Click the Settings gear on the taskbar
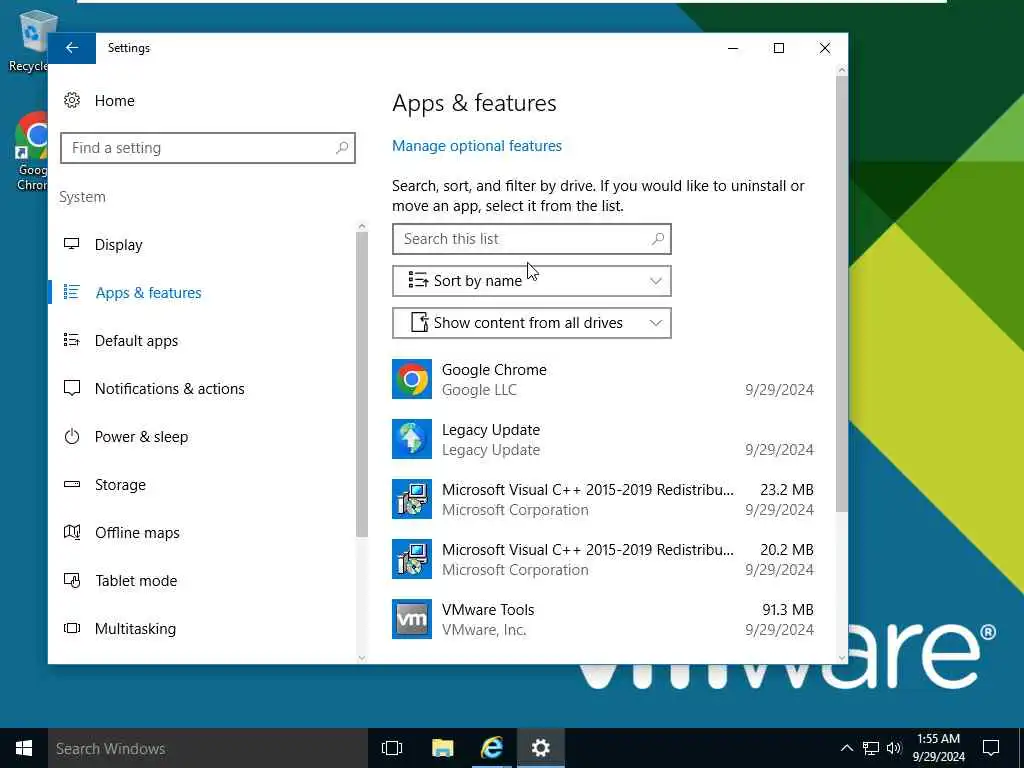The image size is (1024, 768). [x=541, y=748]
